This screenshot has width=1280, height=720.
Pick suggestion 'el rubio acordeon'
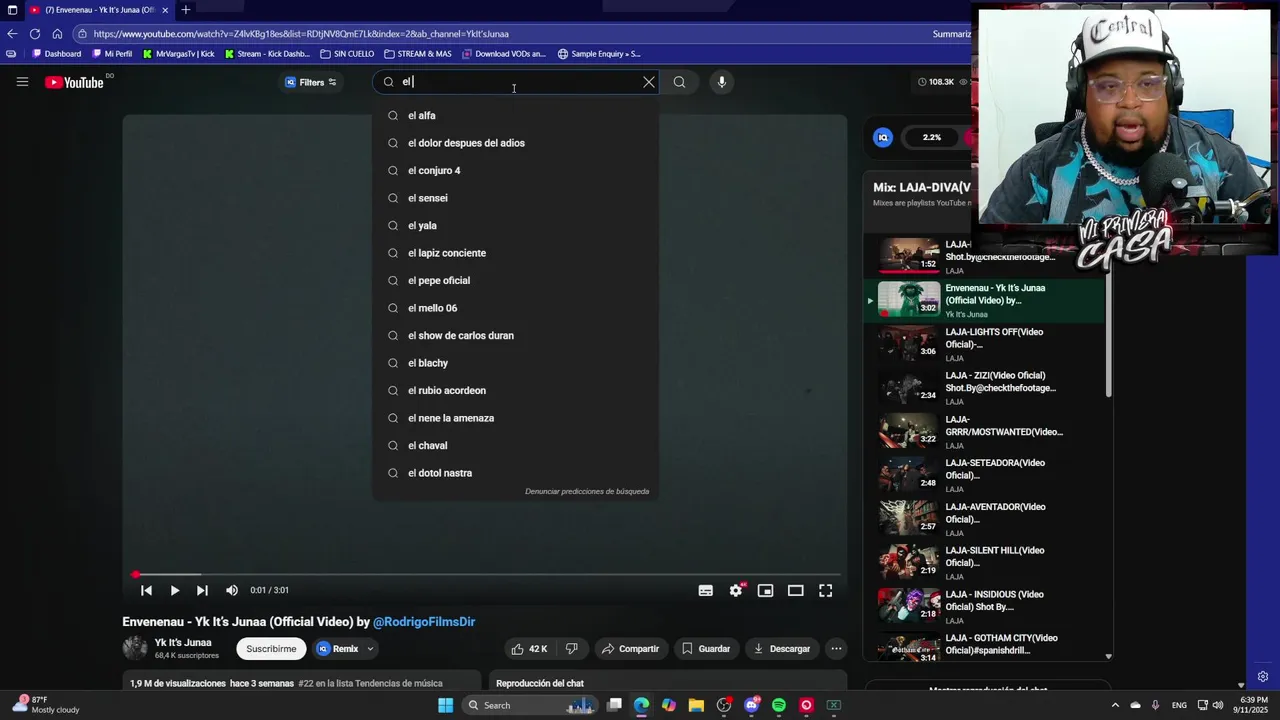[x=515, y=390]
